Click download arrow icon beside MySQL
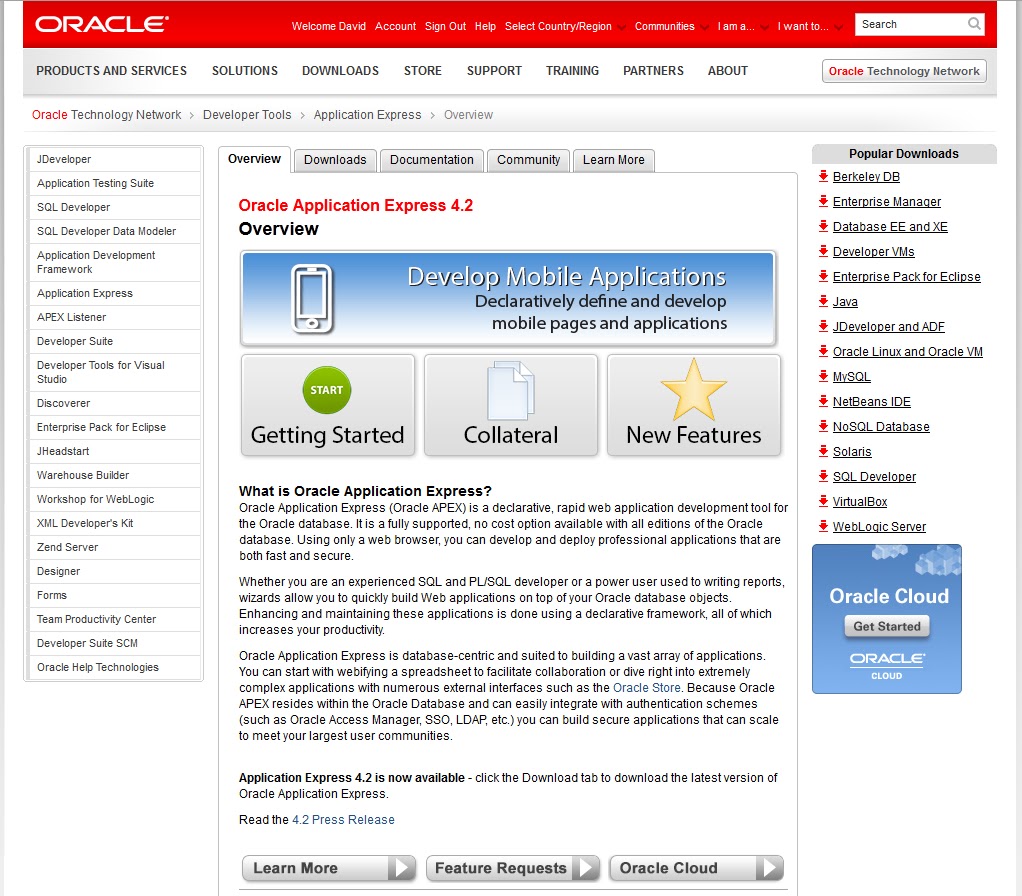 point(823,376)
